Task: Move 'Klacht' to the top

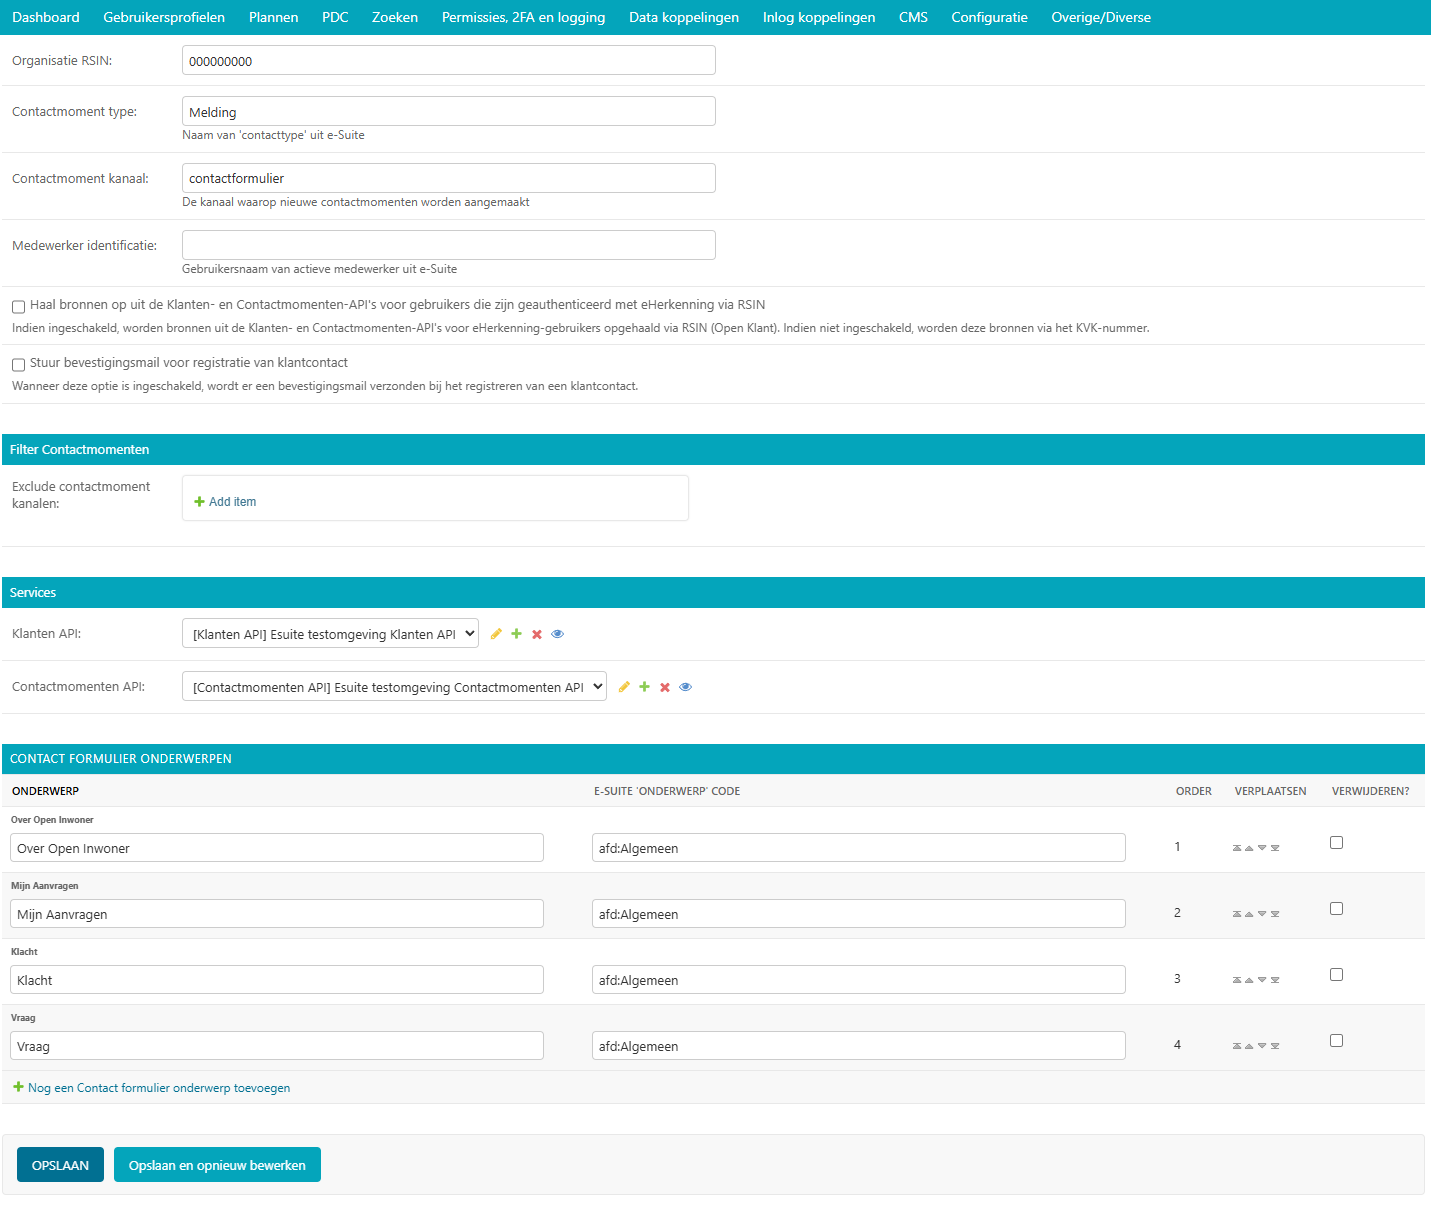Action: (x=1237, y=979)
